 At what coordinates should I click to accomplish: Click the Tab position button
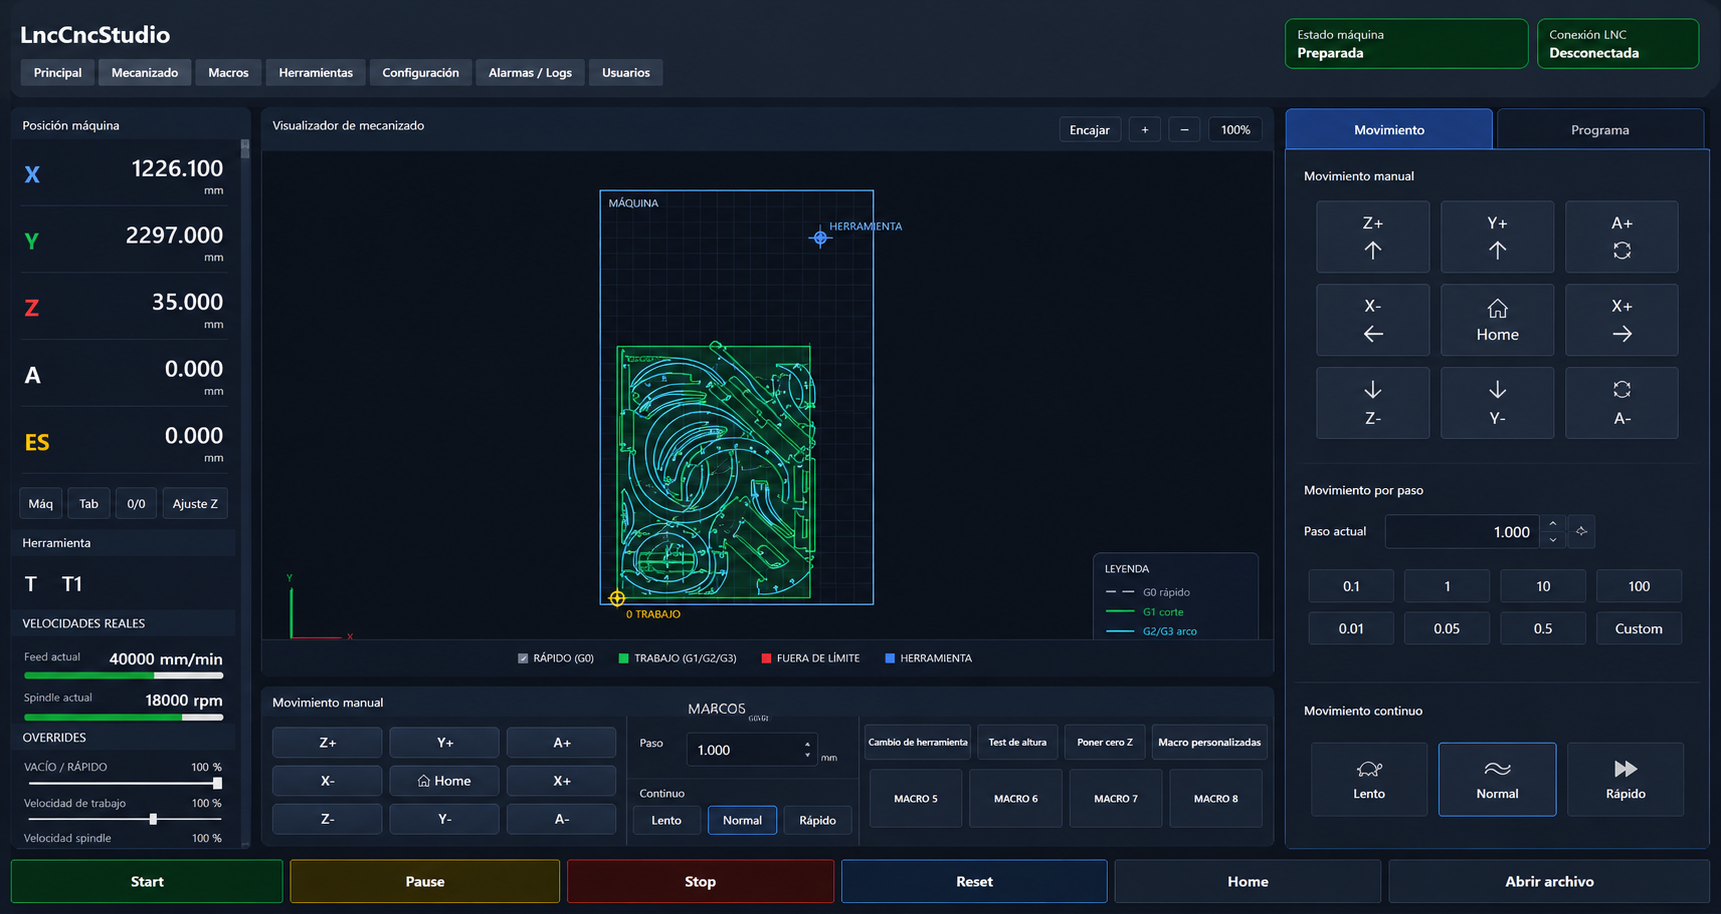89,504
